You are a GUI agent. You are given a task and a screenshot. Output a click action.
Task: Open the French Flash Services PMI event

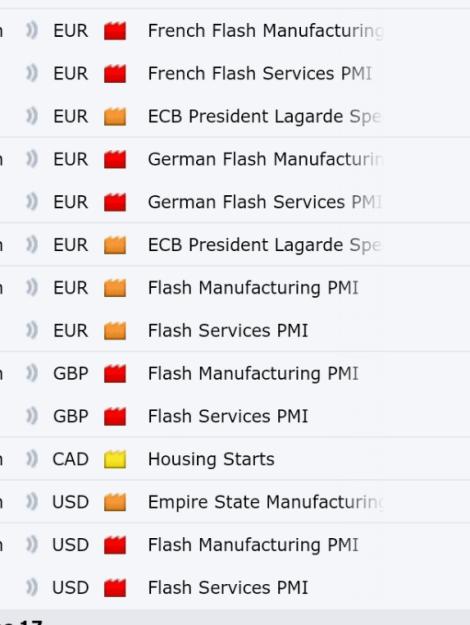coord(260,74)
